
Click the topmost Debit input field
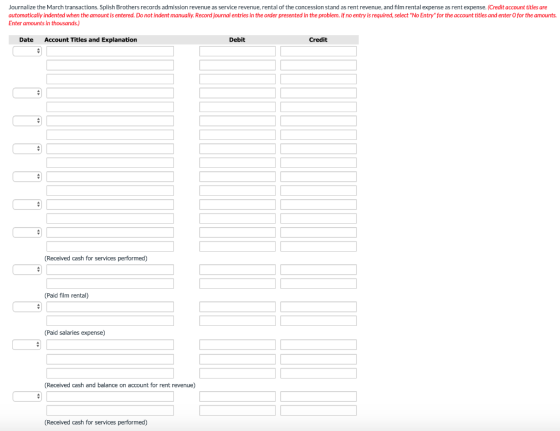click(238, 51)
